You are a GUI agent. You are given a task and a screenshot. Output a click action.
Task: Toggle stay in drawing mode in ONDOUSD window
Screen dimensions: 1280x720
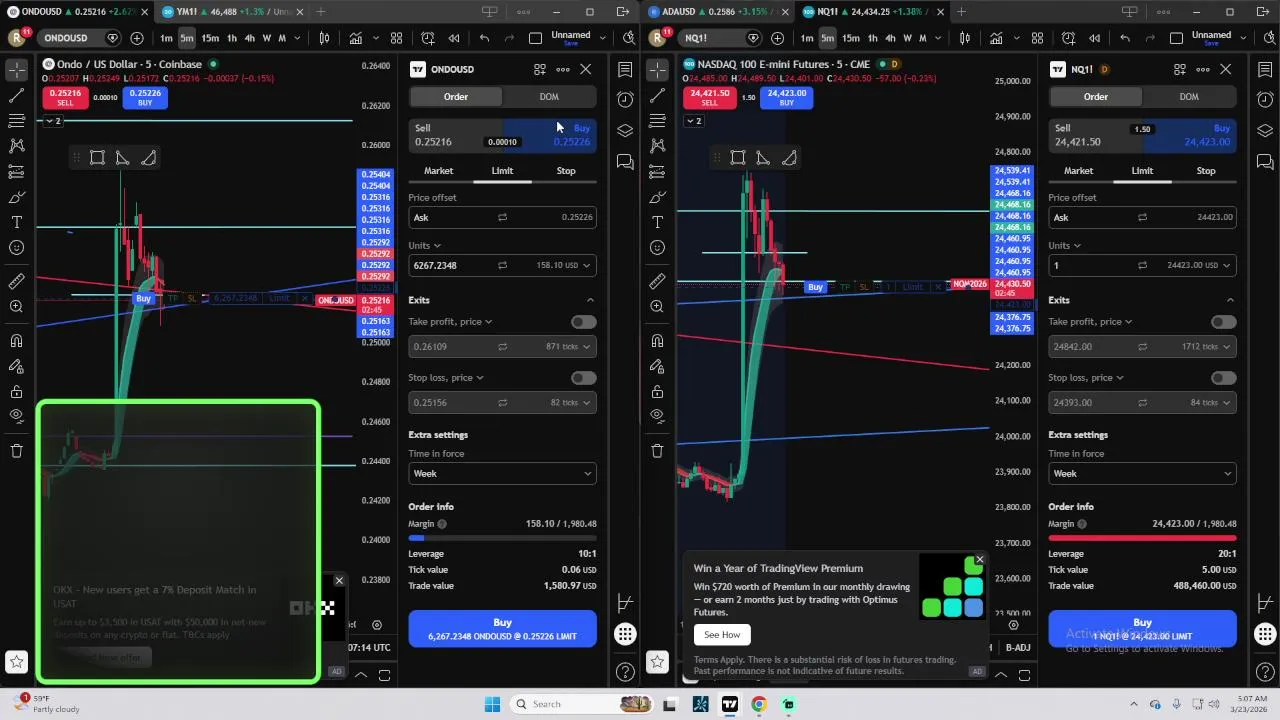tap(16, 366)
